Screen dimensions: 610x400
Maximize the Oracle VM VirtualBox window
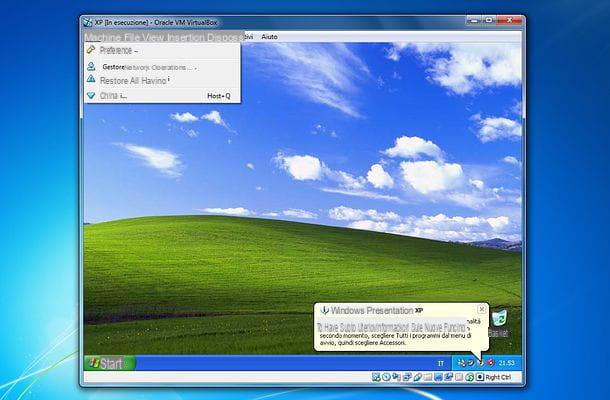(489, 20)
